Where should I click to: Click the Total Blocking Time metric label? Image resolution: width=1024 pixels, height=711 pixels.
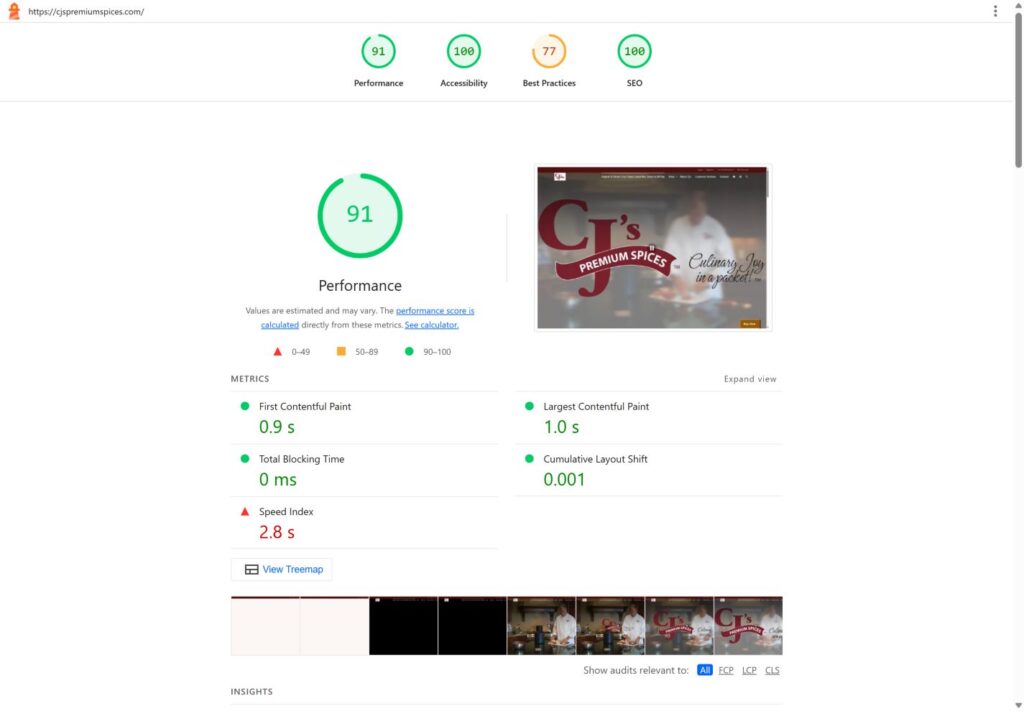coord(302,459)
